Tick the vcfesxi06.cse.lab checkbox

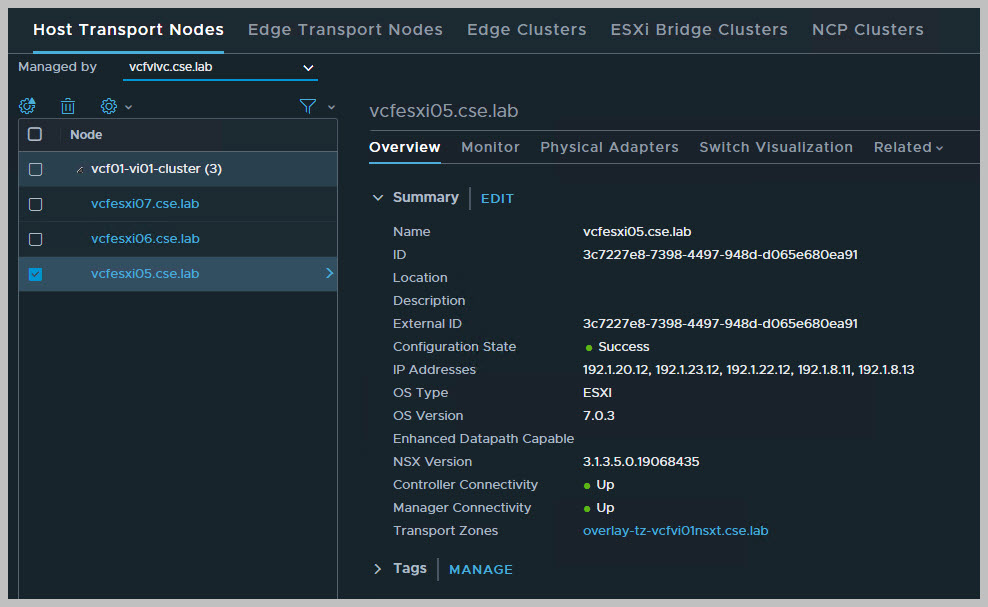pyautogui.click(x=36, y=239)
